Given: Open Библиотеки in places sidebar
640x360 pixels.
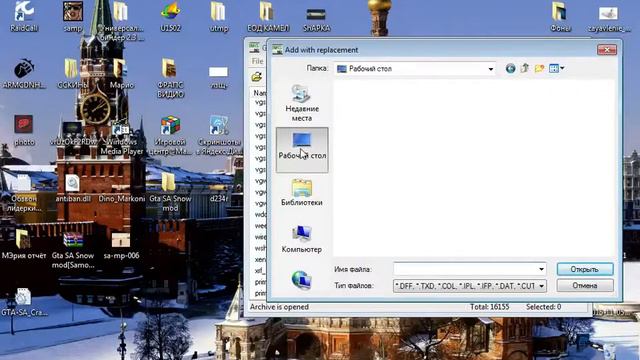Looking at the screenshot, I should 302,193.
